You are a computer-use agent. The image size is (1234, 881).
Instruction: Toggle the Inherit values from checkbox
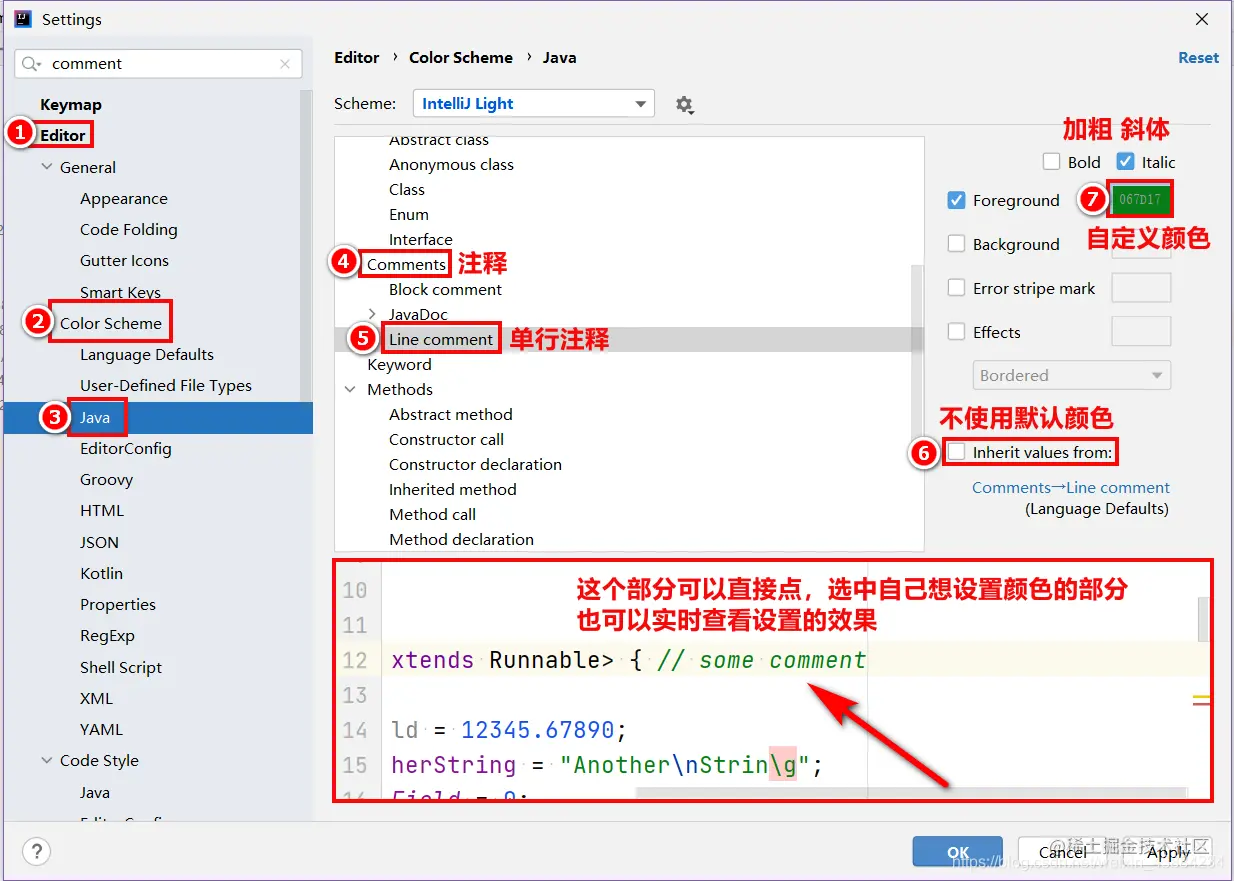pyautogui.click(x=957, y=452)
